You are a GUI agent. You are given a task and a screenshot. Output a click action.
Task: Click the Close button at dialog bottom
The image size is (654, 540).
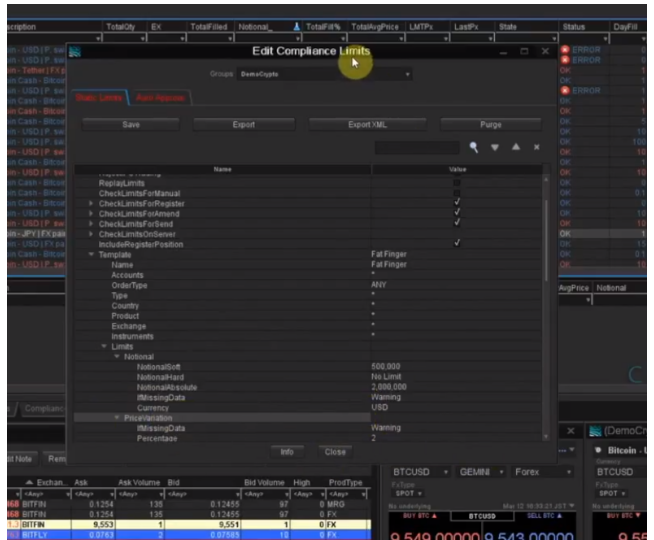tap(335, 452)
